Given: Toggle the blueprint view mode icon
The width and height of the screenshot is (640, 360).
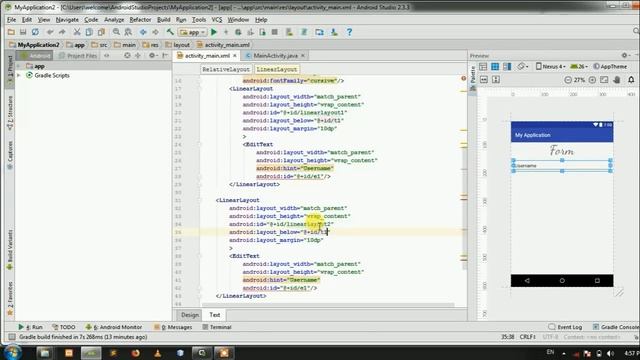Looking at the screenshot, I should pyautogui.click(x=495, y=67).
